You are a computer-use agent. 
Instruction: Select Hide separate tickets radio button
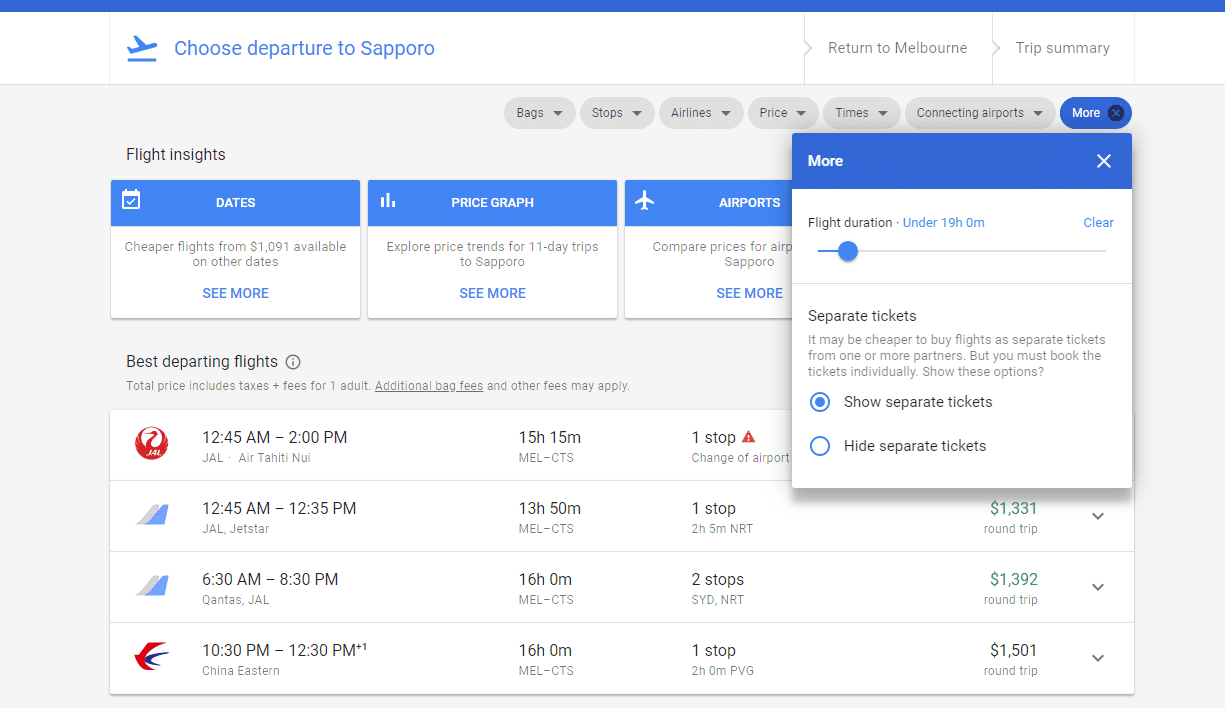pyautogui.click(x=820, y=446)
